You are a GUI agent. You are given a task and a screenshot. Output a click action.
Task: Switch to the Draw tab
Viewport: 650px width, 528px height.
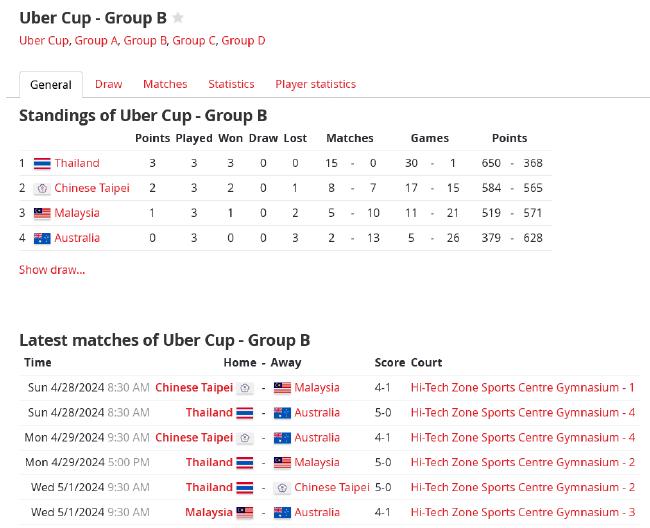[109, 84]
